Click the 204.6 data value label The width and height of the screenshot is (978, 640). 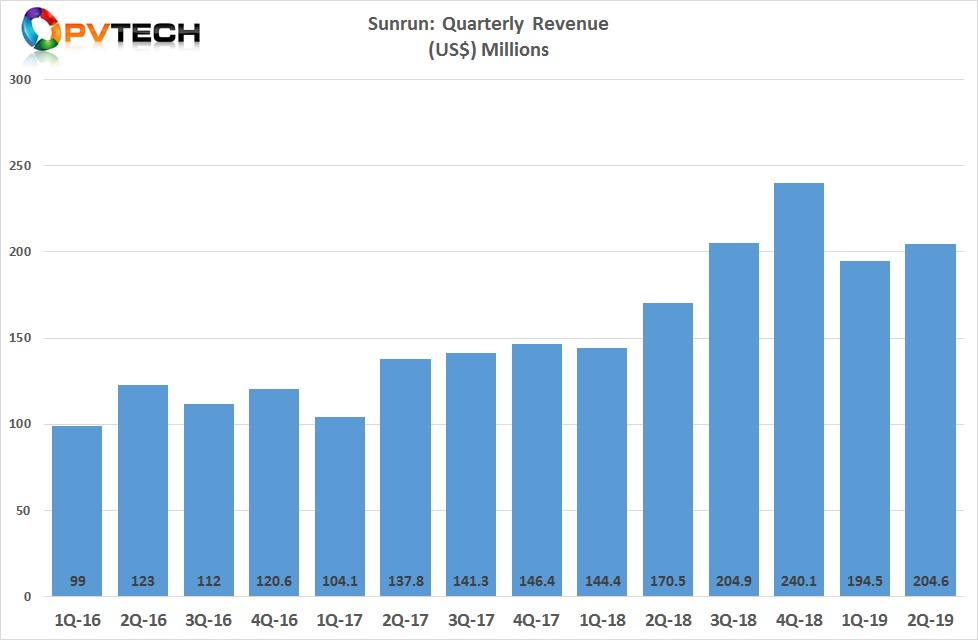[931, 581]
